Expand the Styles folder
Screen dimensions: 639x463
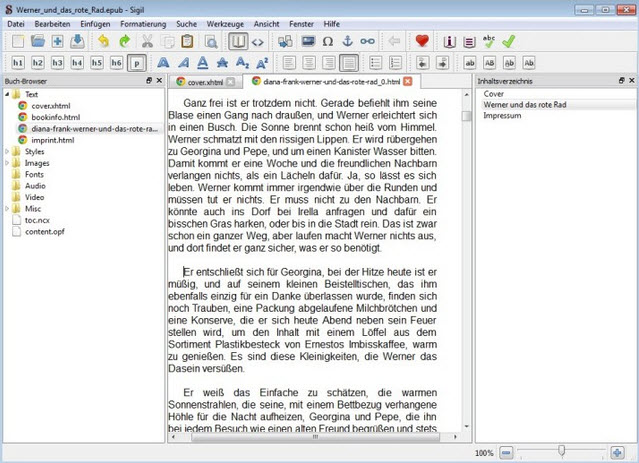click(7, 151)
